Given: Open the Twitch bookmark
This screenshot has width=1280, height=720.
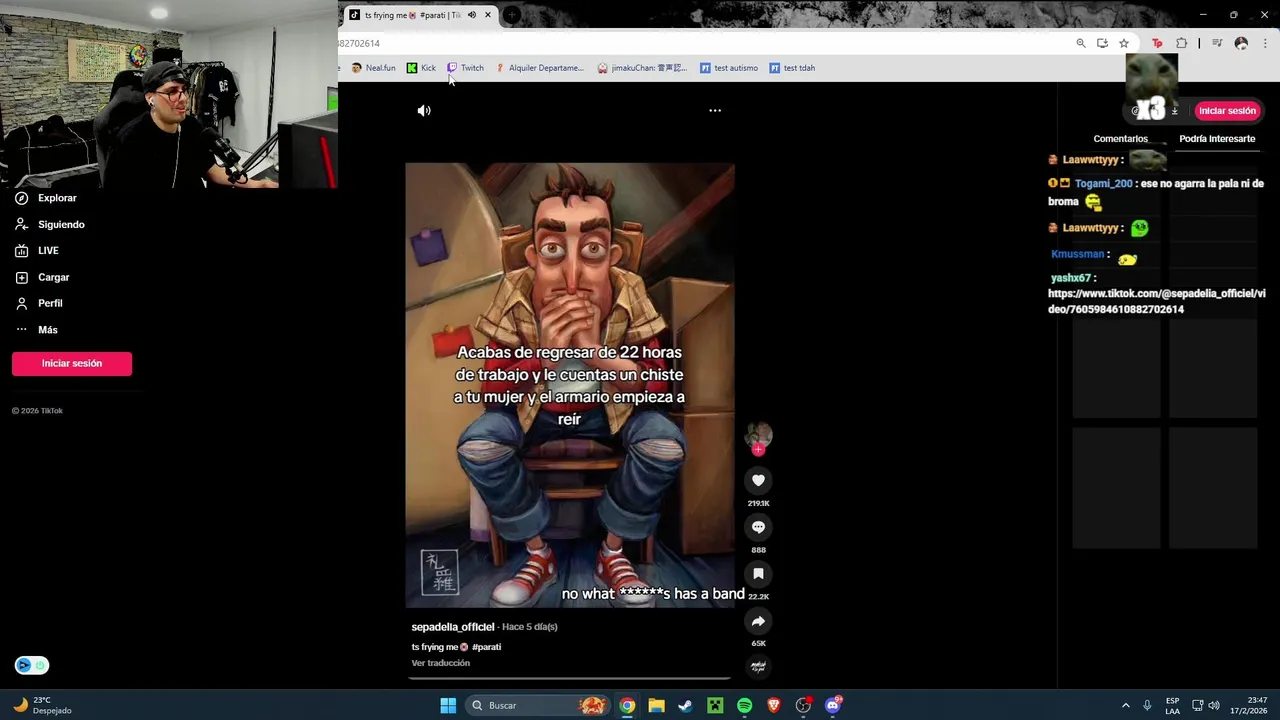Looking at the screenshot, I should tap(465, 68).
